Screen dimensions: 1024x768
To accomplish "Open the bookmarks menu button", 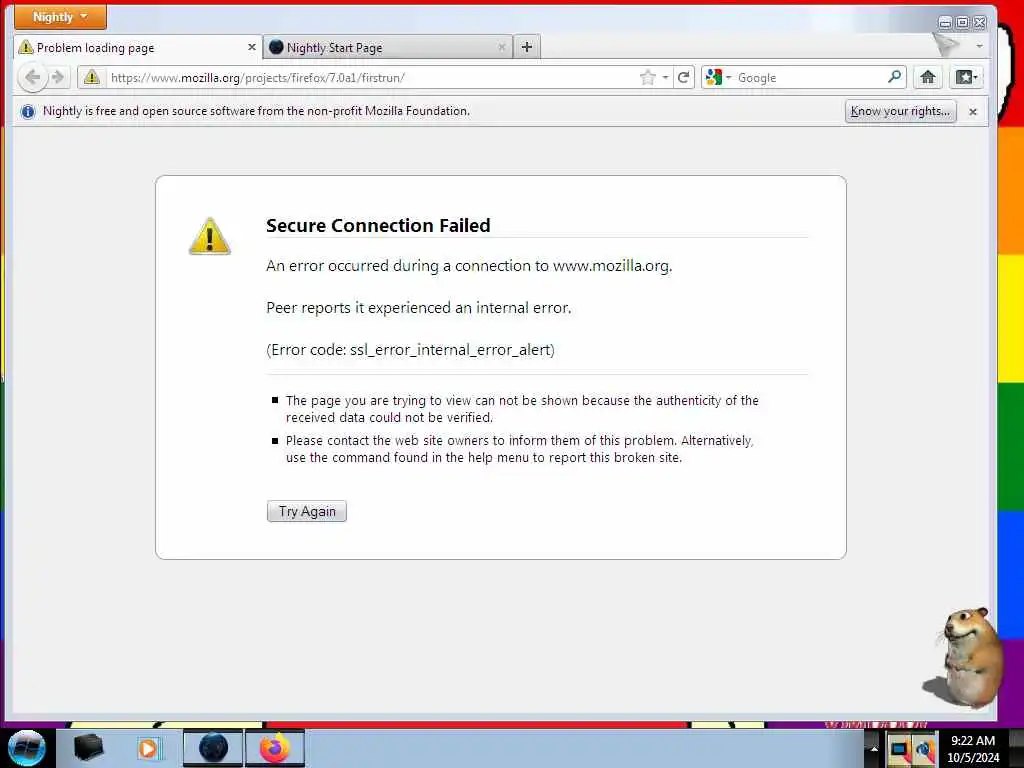I will point(966,78).
